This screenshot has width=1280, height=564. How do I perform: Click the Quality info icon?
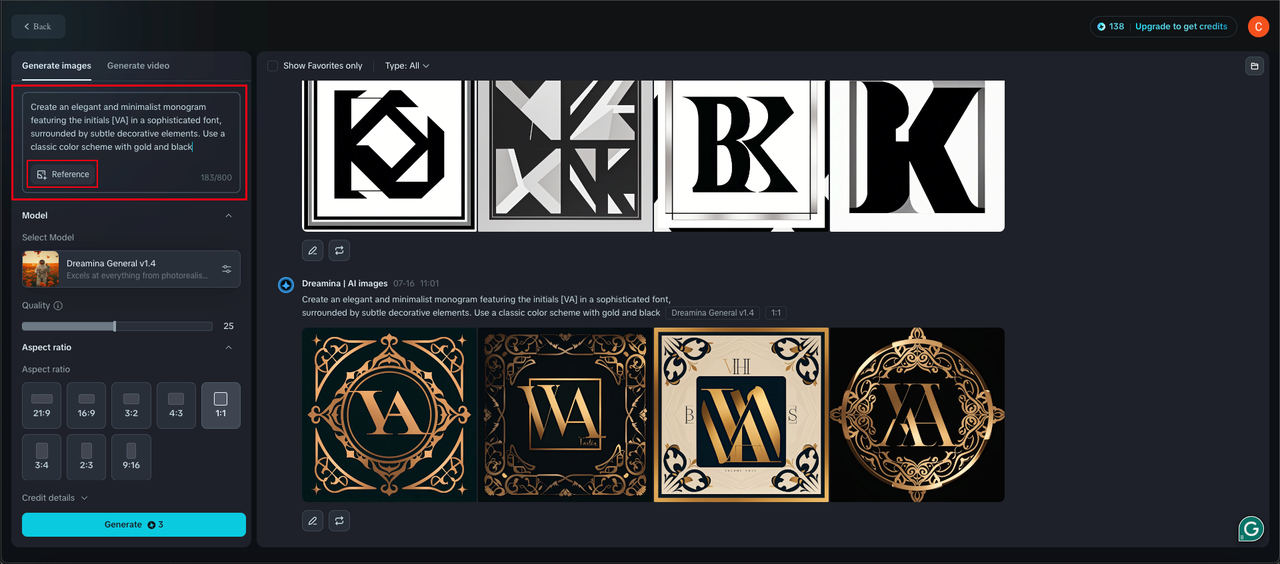[x=58, y=306]
